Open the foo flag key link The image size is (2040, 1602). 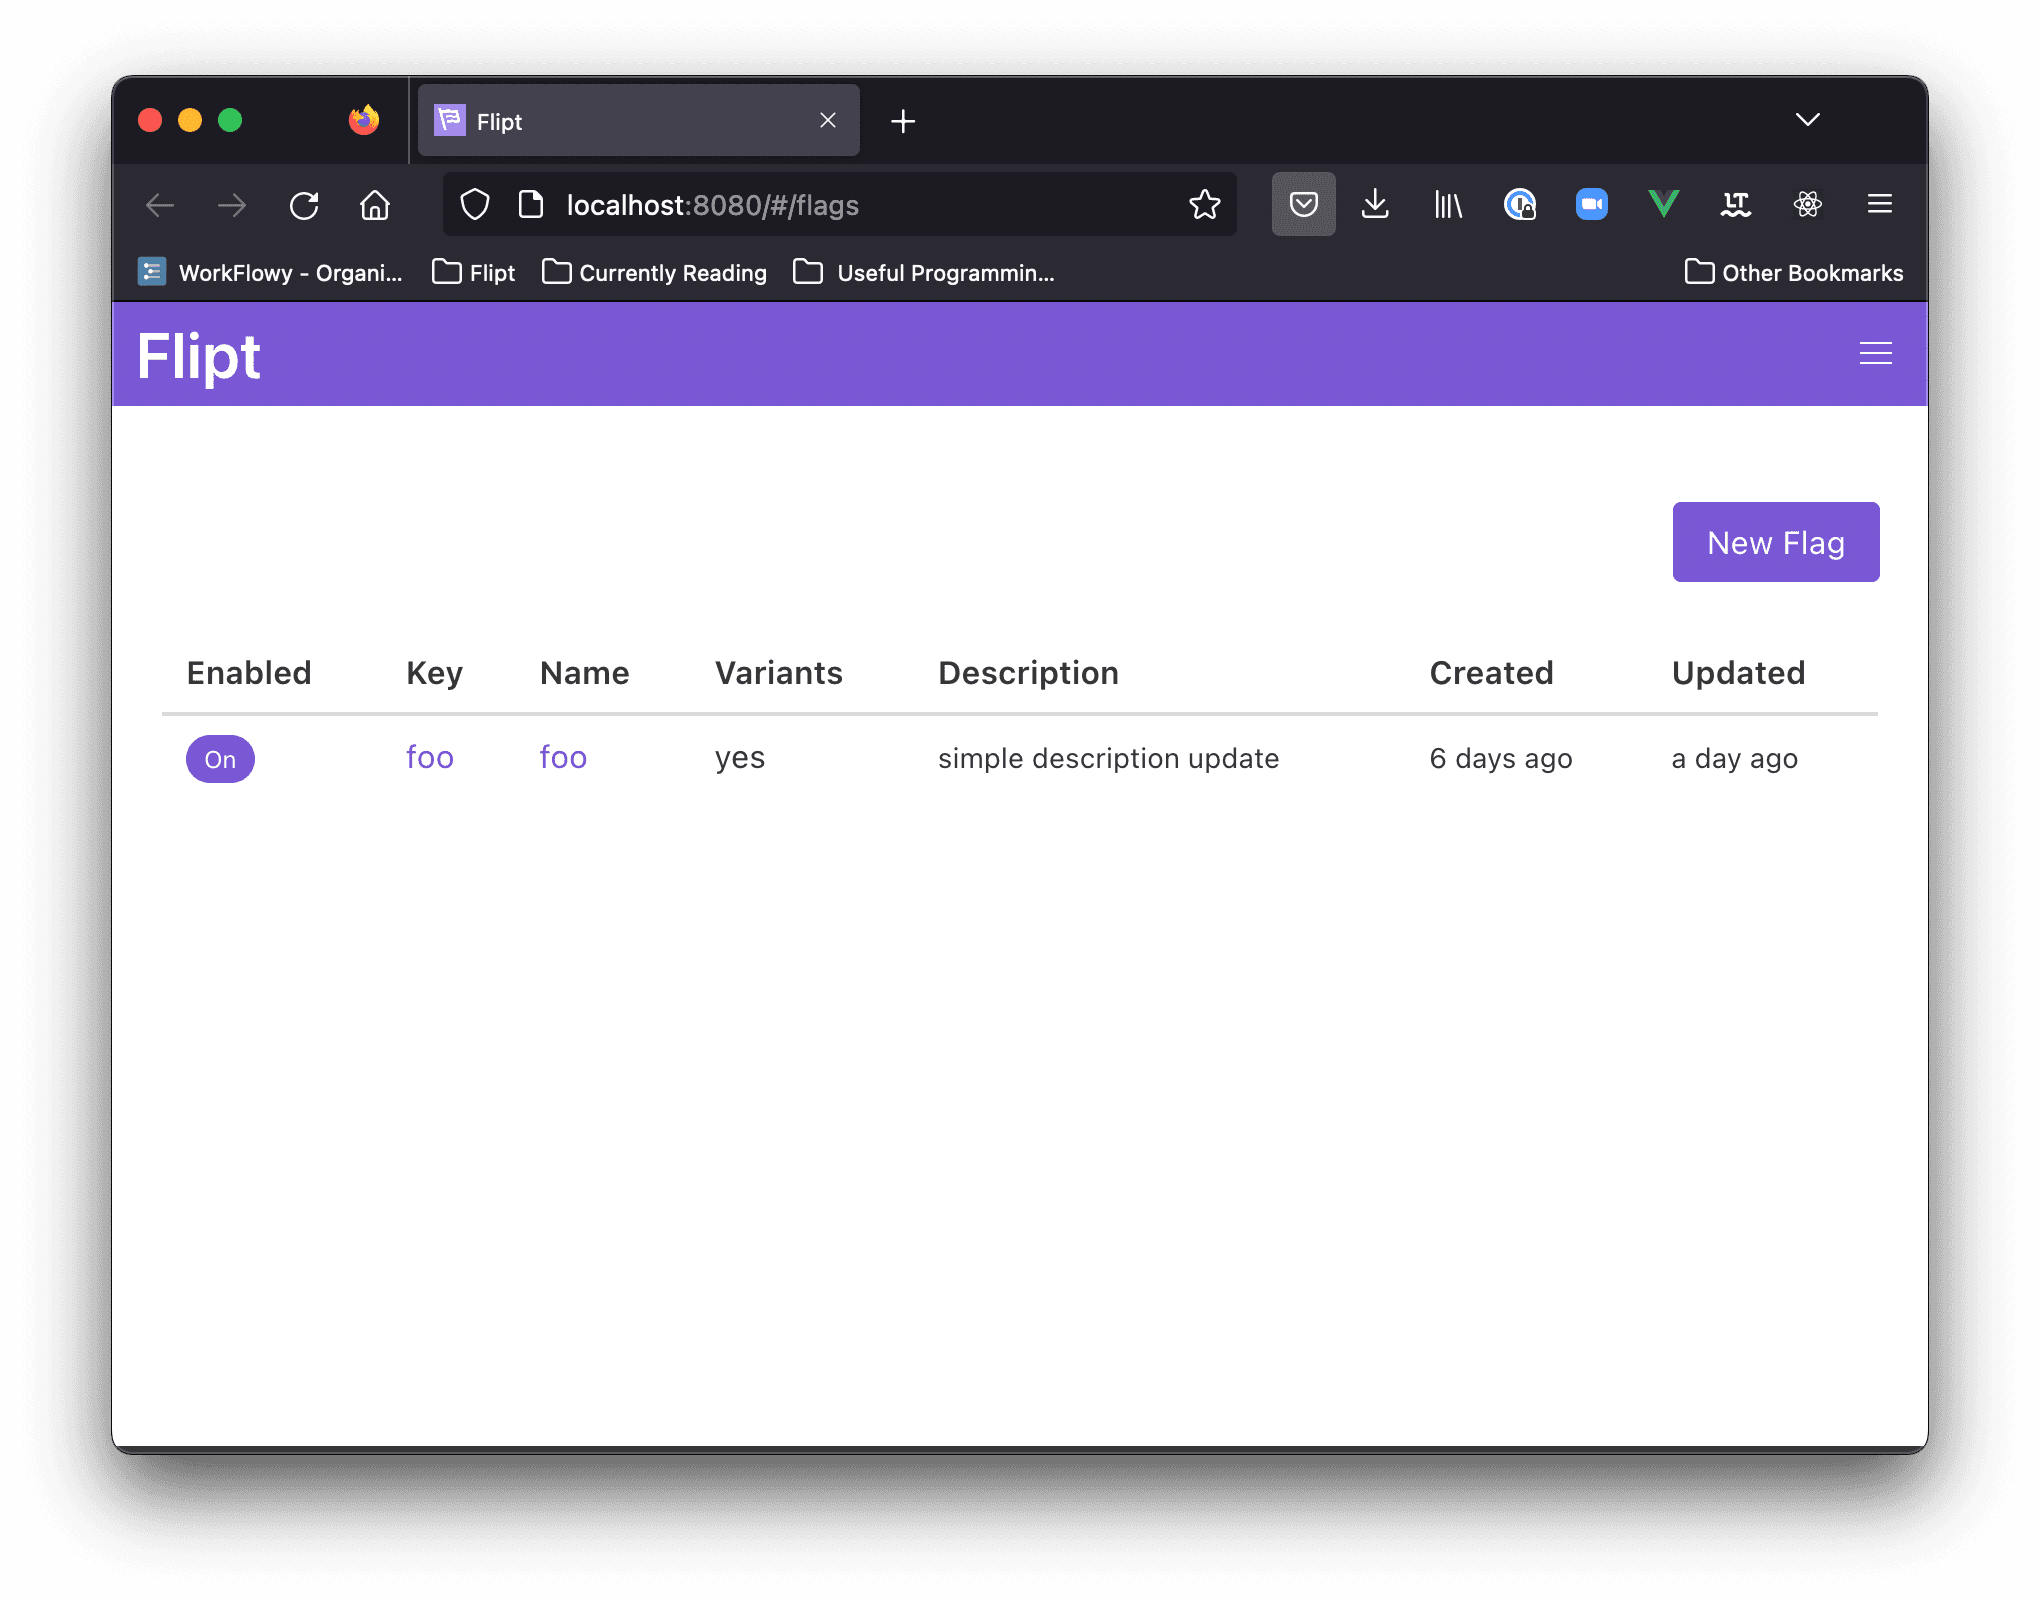coord(430,757)
